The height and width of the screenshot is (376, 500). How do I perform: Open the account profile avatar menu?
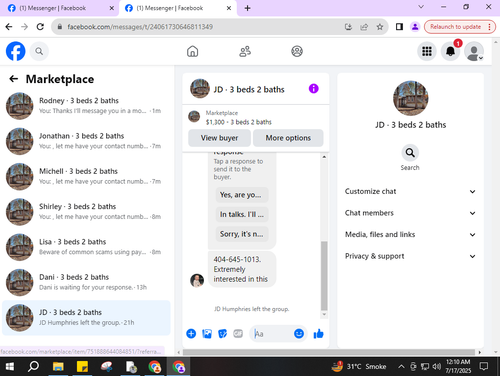(474, 51)
